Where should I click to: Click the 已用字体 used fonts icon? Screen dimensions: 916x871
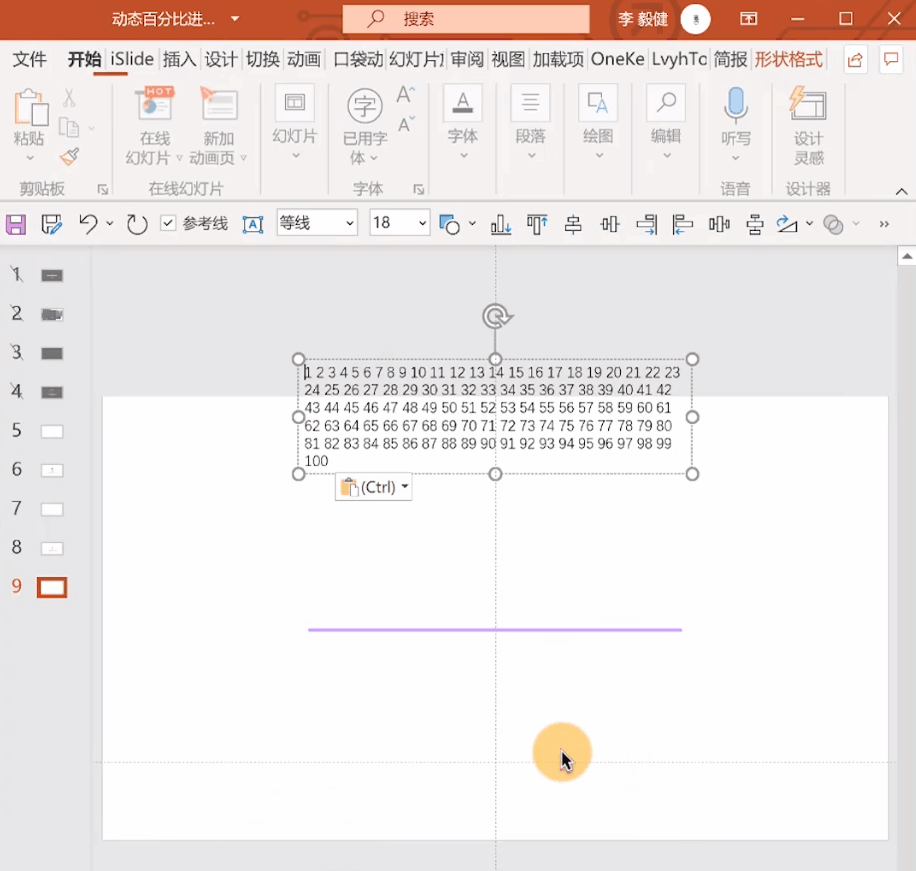(365, 106)
